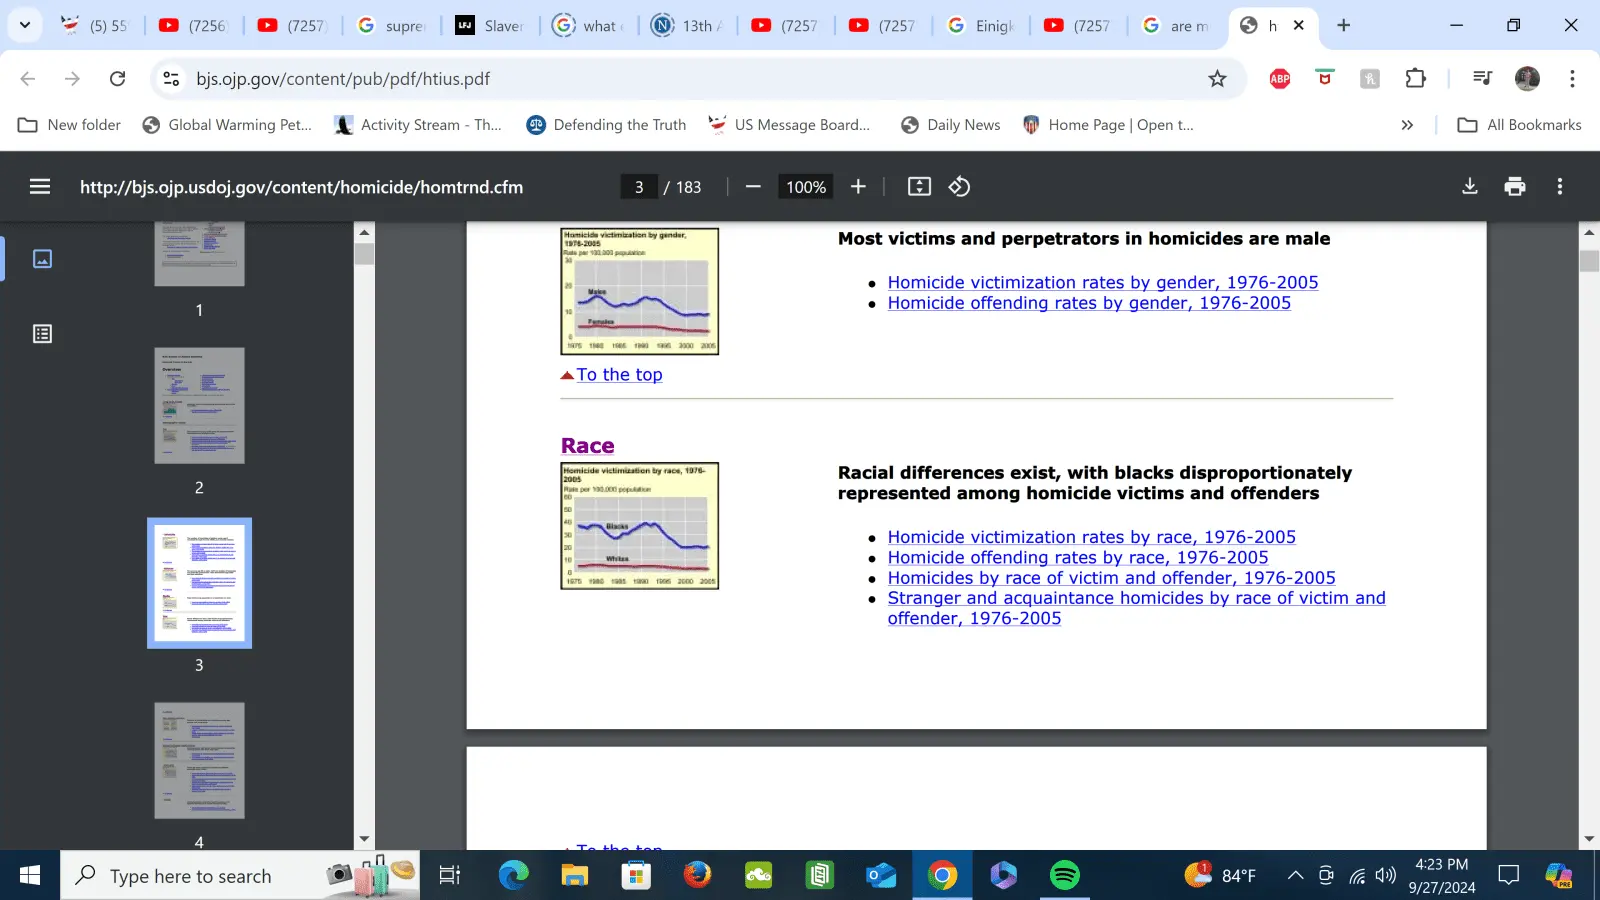The height and width of the screenshot is (900, 1600).
Task: Print the PDF document
Action: tap(1514, 186)
